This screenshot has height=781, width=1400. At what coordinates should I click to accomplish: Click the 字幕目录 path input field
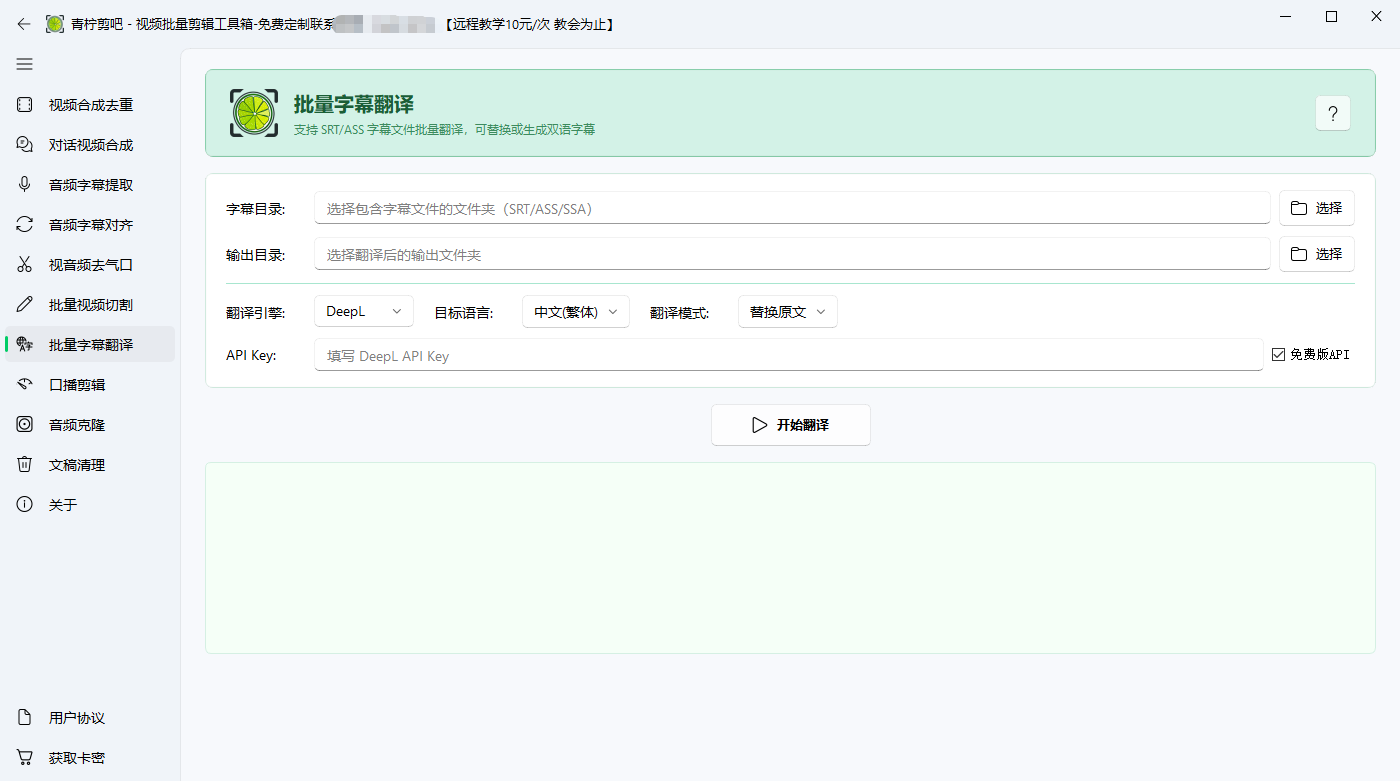click(792, 208)
